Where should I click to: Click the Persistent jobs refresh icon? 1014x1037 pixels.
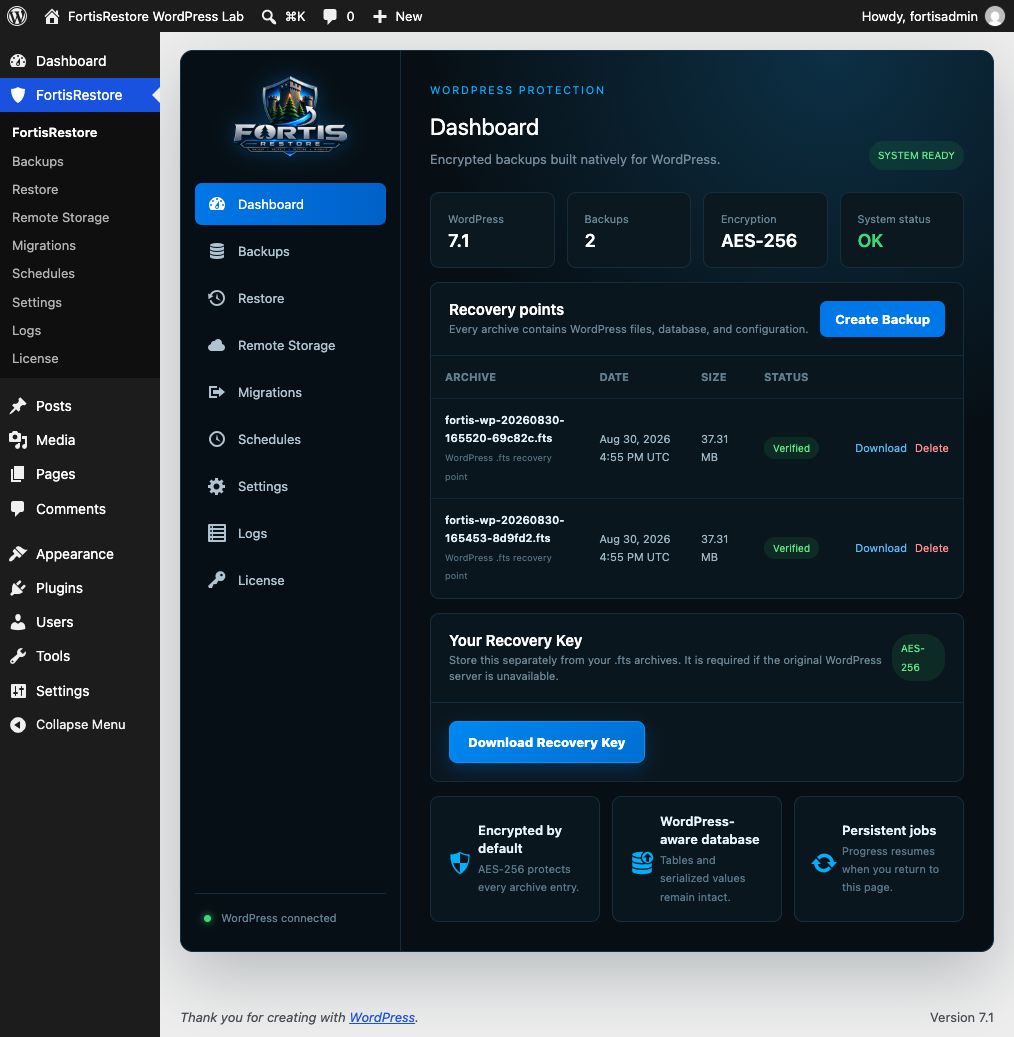[x=824, y=862]
